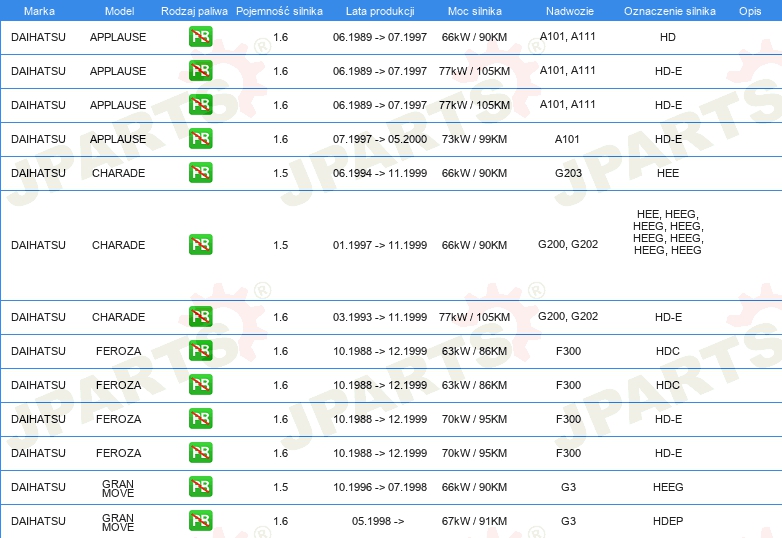Select '66kW / 90KM' in the APPLAUSE HD row
This screenshot has width=782, height=538.
(x=474, y=37)
